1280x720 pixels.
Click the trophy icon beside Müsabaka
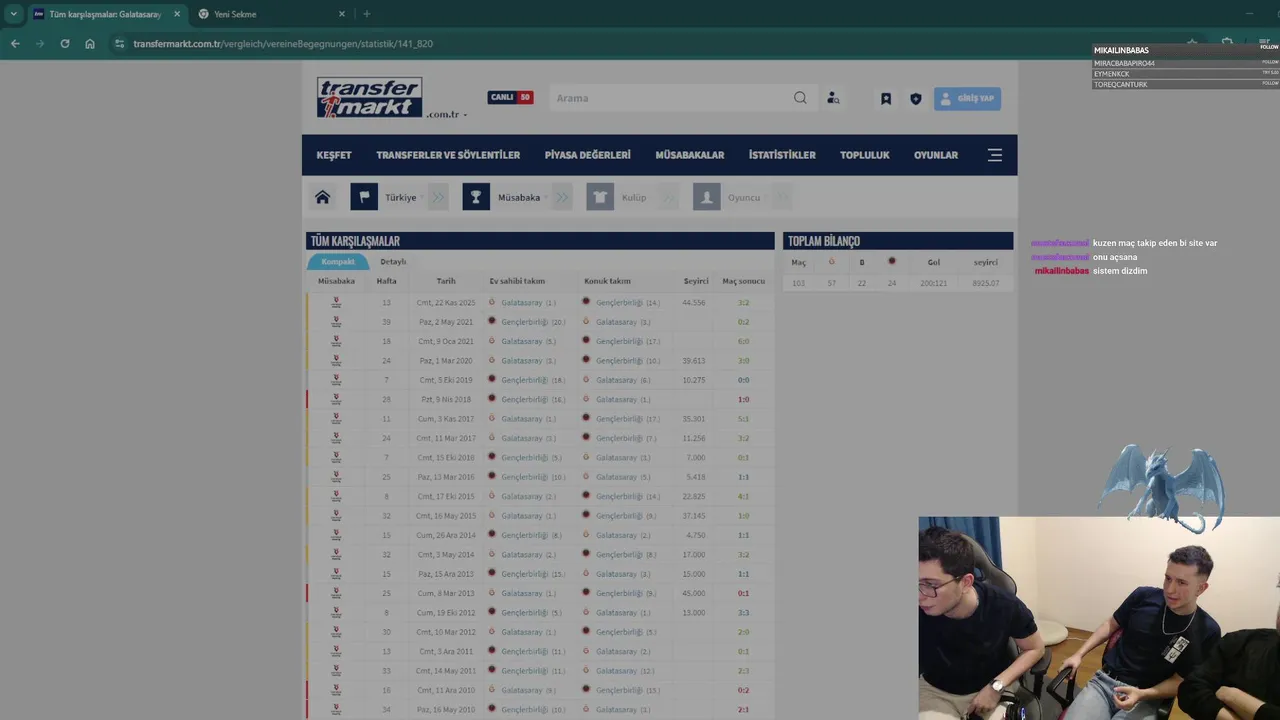click(x=476, y=197)
